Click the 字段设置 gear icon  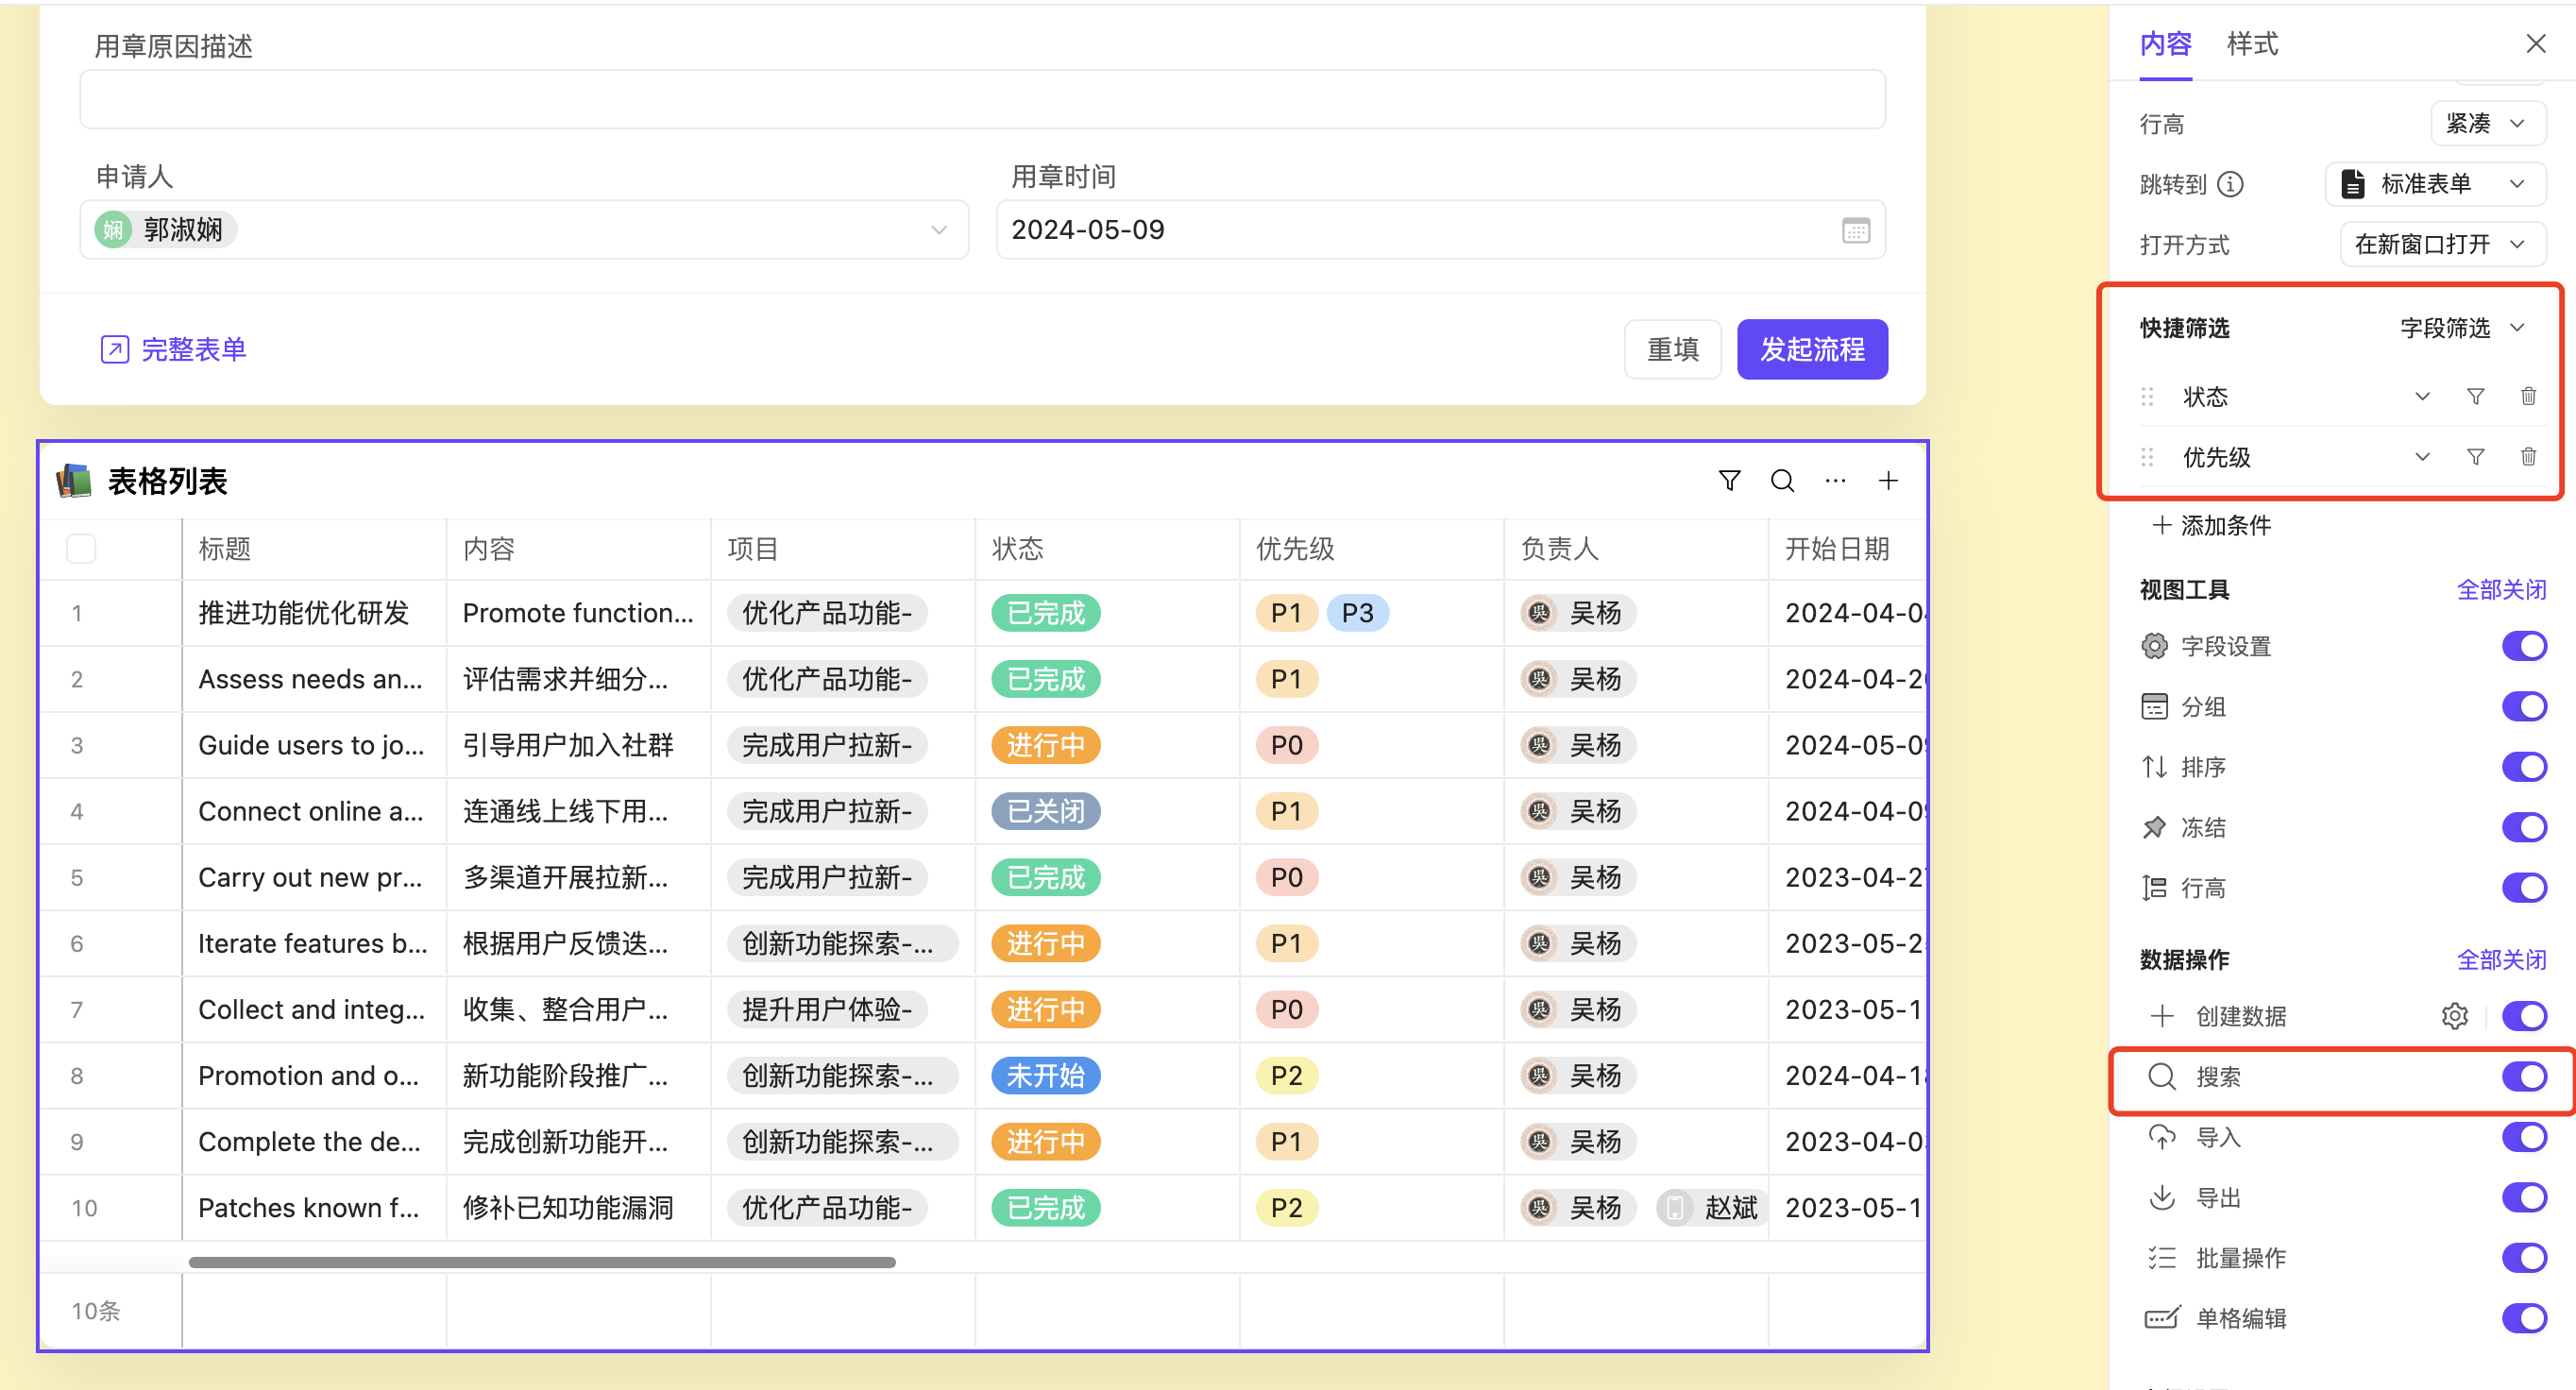[x=2155, y=646]
